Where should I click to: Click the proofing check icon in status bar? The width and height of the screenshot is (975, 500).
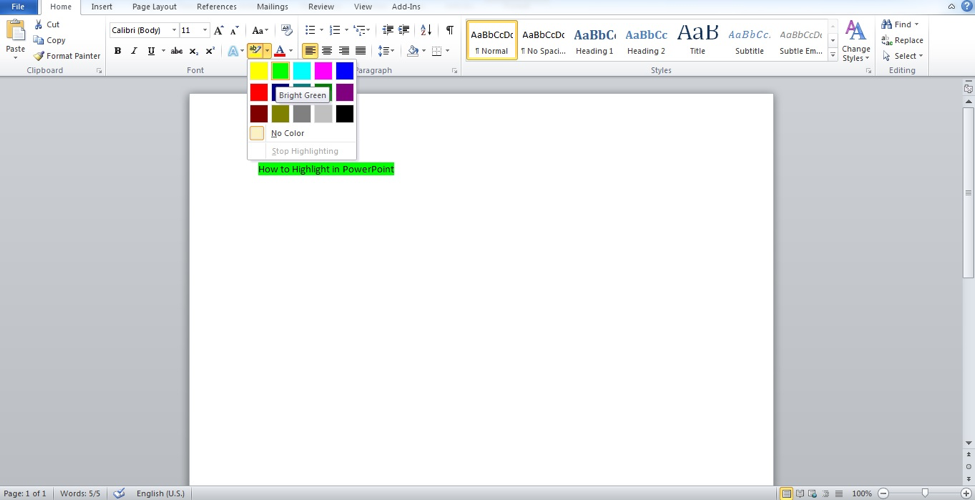click(119, 493)
